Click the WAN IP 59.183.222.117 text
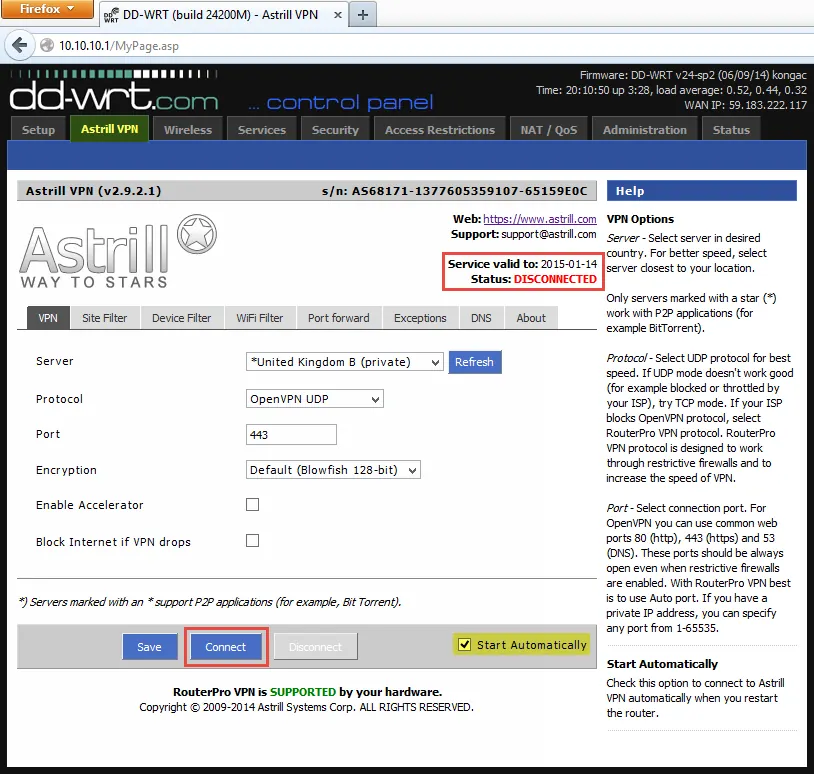 pos(745,105)
